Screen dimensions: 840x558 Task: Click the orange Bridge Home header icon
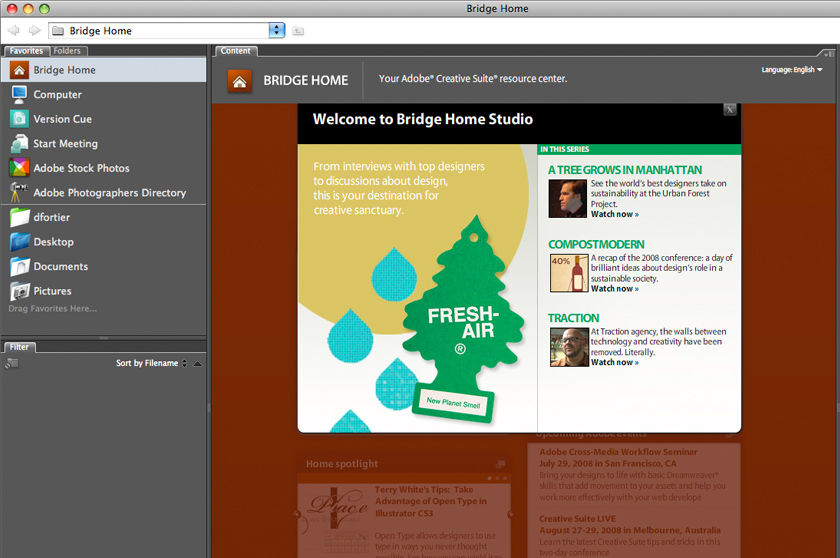[239, 81]
